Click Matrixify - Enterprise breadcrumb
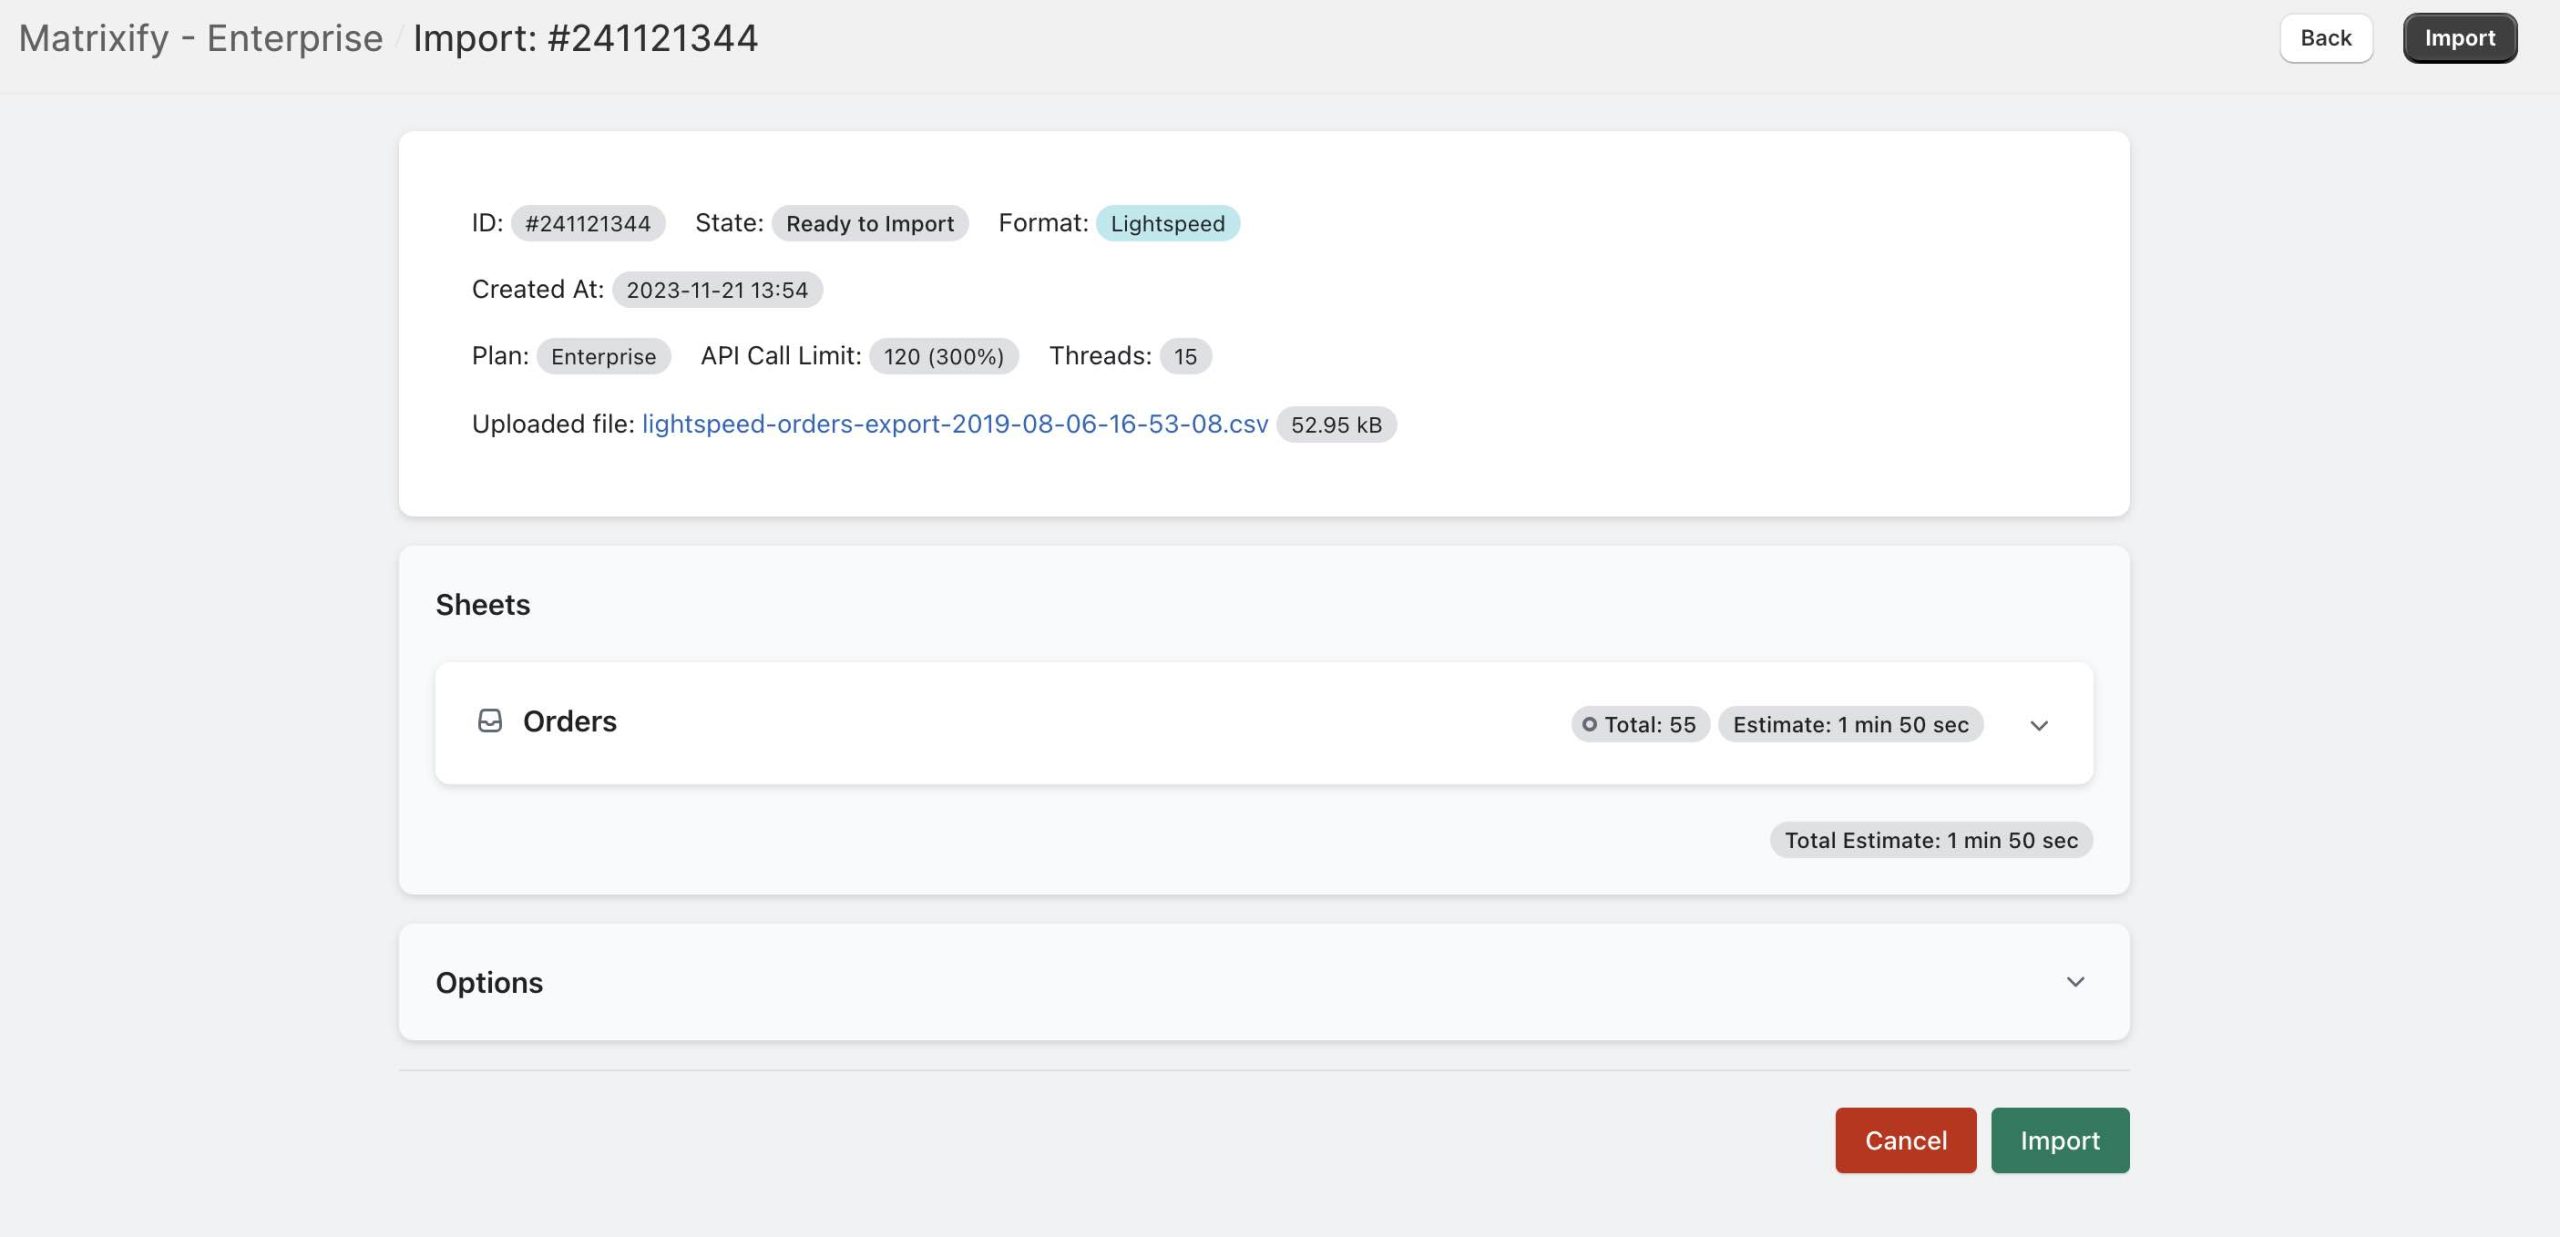2560x1237 pixels. point(200,38)
